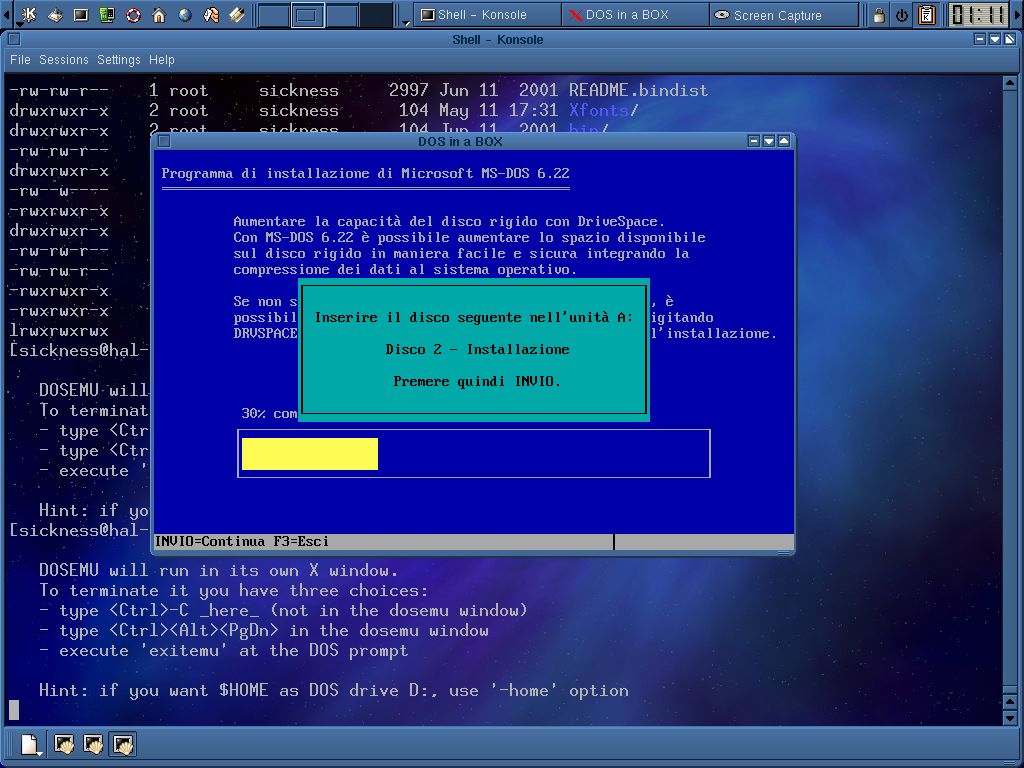1024x768 pixels.
Task: Click the Konsole text cursor block at prompt
Action: tap(14, 710)
